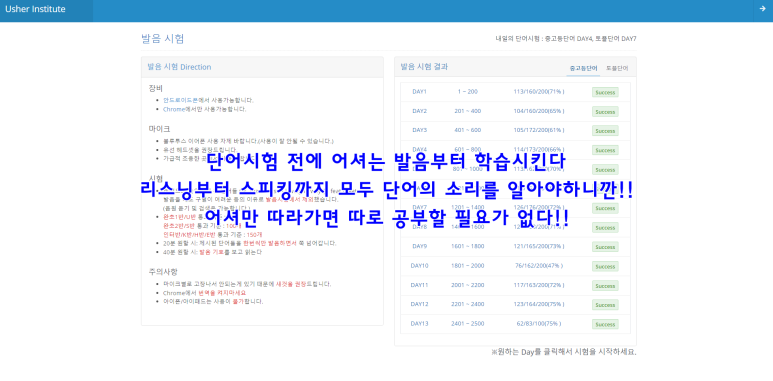Open the DAY11 test link
Viewport: 773px width, 381px height.
coord(419,285)
